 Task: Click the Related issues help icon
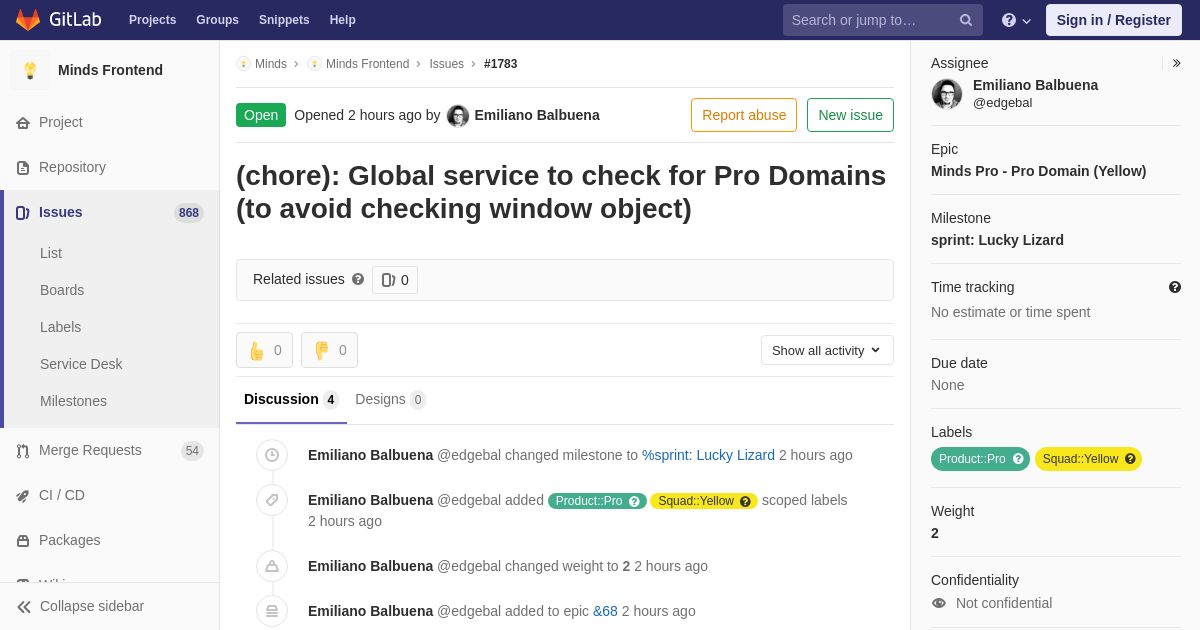(x=358, y=280)
